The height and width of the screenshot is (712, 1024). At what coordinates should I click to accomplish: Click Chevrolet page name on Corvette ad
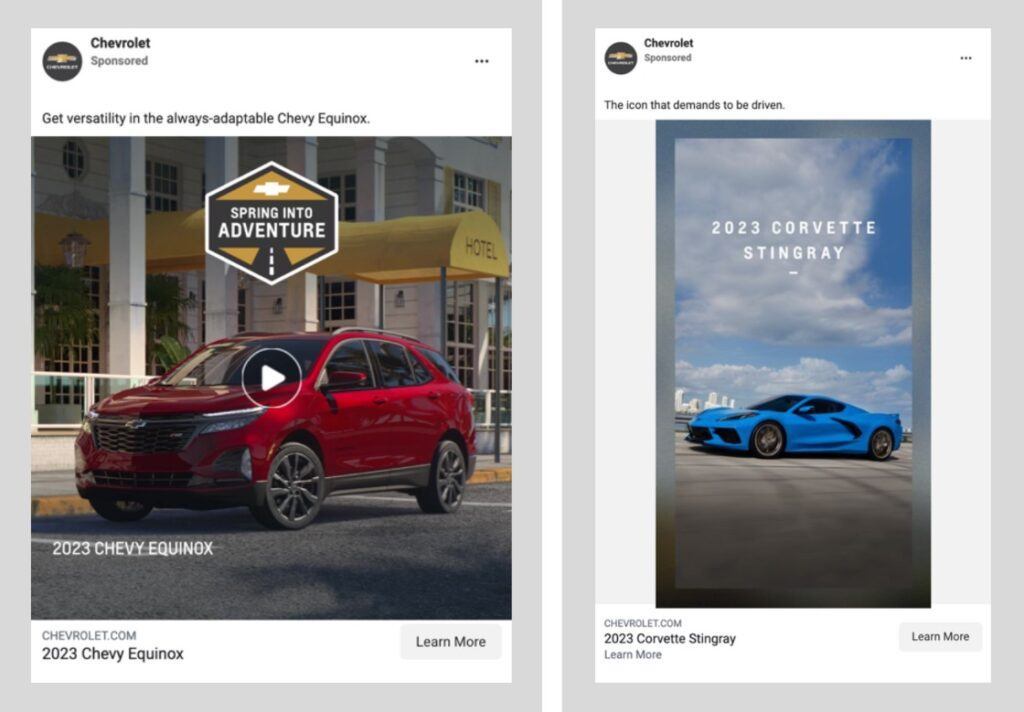(668, 43)
